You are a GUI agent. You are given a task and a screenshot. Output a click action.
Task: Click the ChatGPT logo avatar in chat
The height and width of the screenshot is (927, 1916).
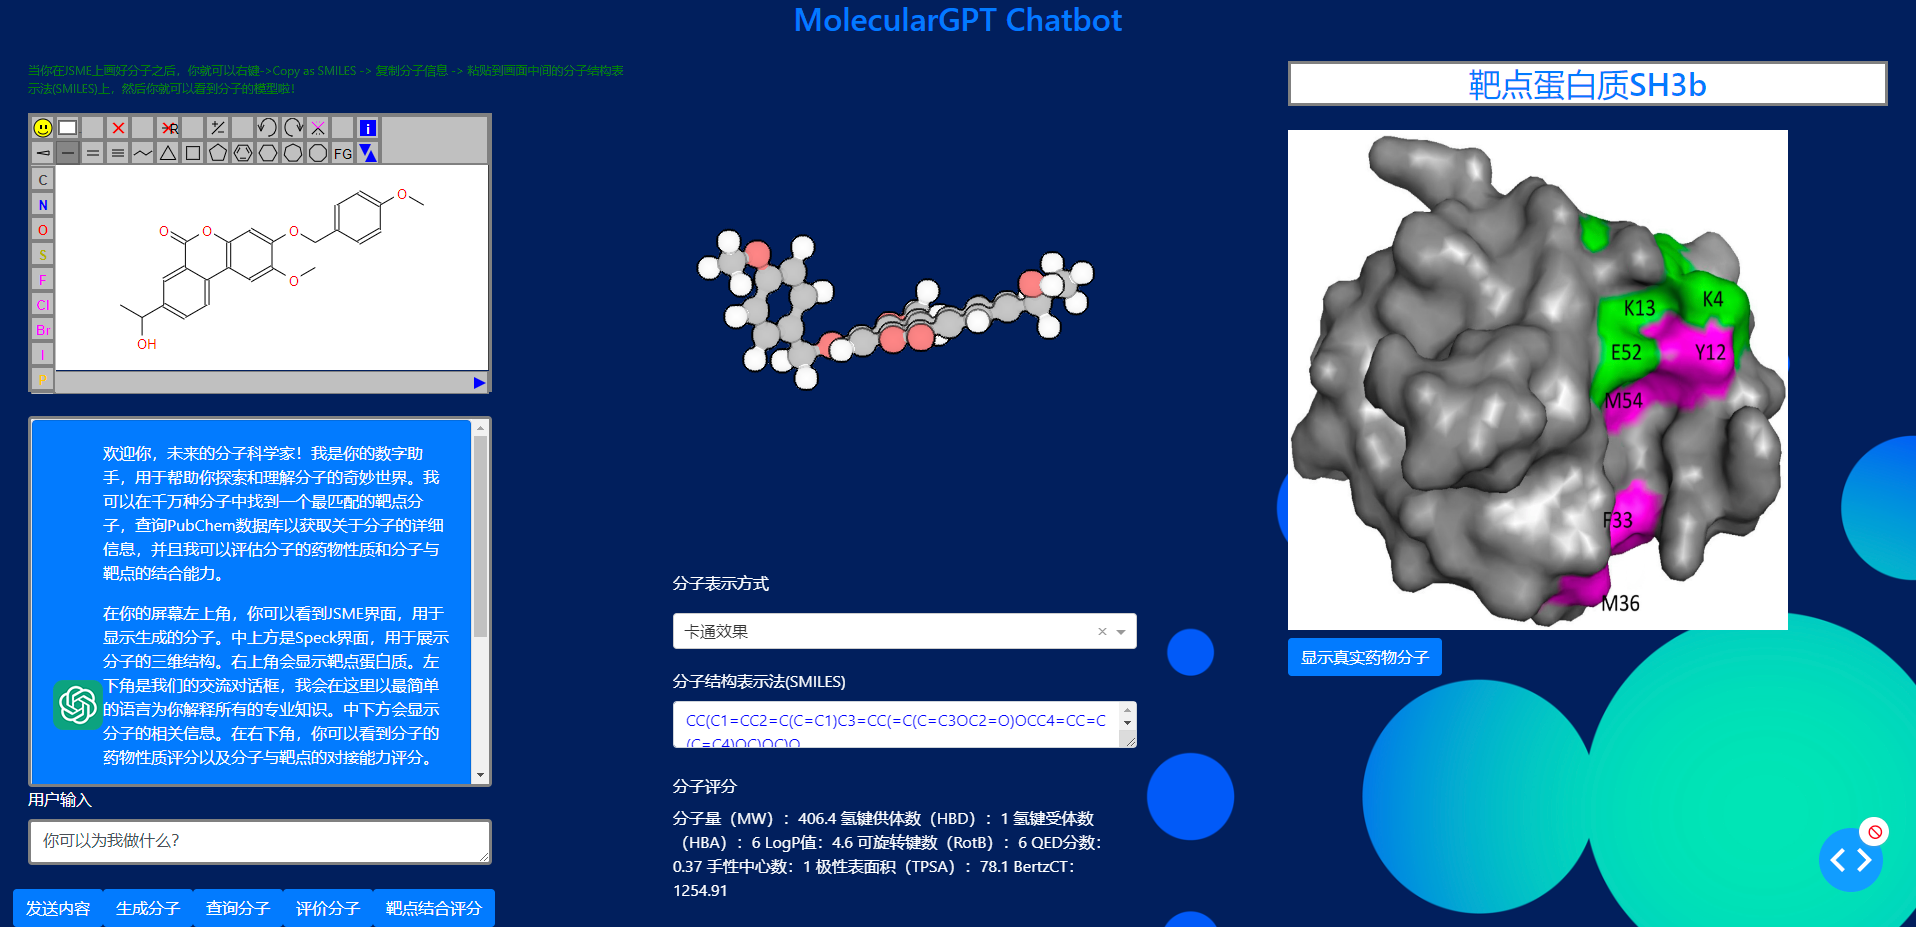pos(78,705)
